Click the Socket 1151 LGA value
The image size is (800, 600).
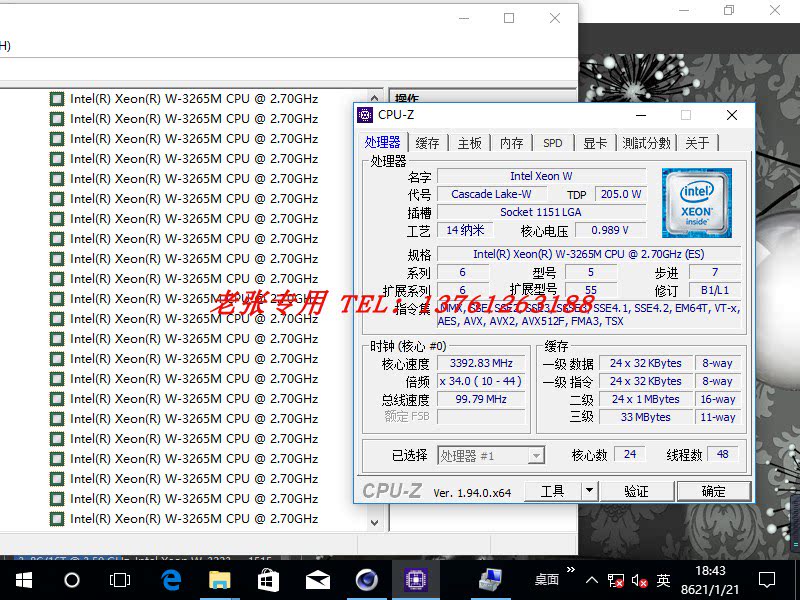pyautogui.click(x=541, y=212)
